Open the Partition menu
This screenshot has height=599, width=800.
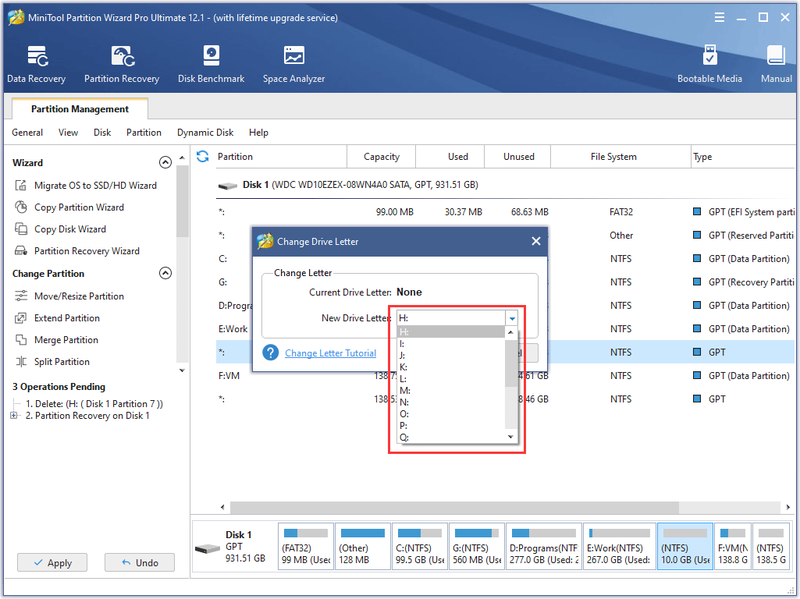[144, 132]
